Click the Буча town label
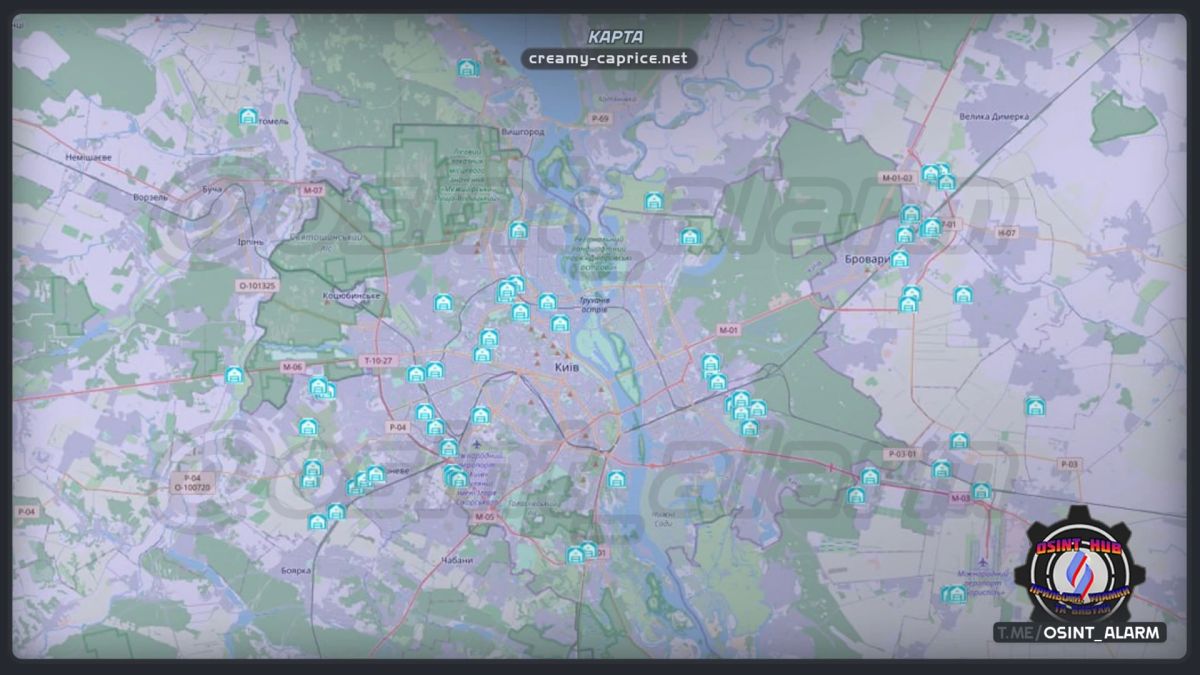The width and height of the screenshot is (1200, 675). (x=211, y=188)
